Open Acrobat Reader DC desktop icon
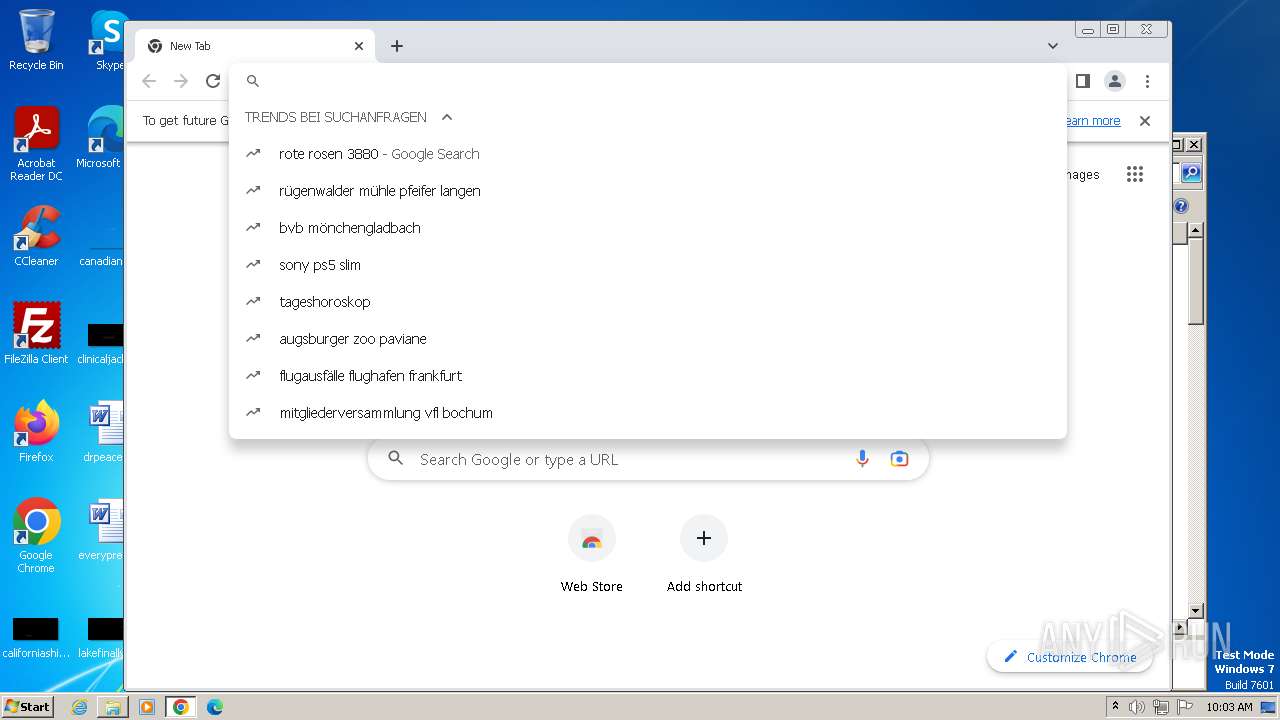 [x=36, y=144]
